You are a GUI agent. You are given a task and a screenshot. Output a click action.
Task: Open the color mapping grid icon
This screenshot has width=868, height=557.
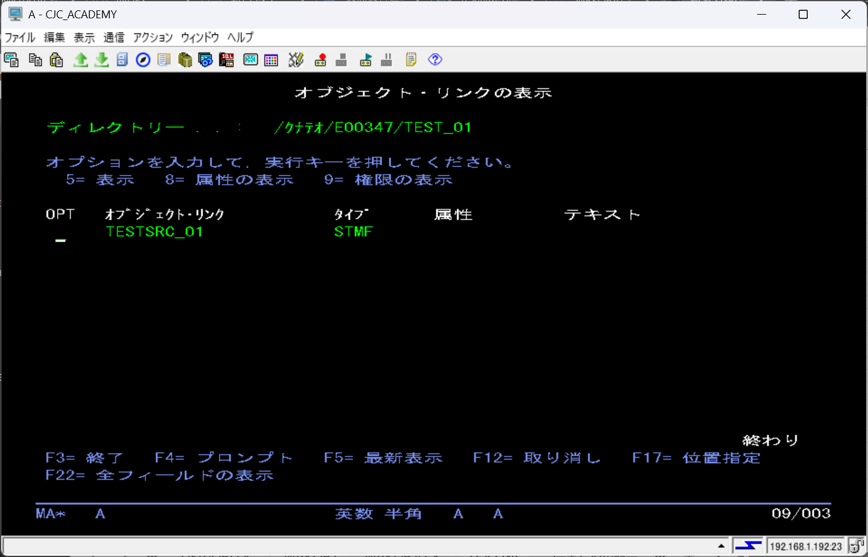coord(271,60)
